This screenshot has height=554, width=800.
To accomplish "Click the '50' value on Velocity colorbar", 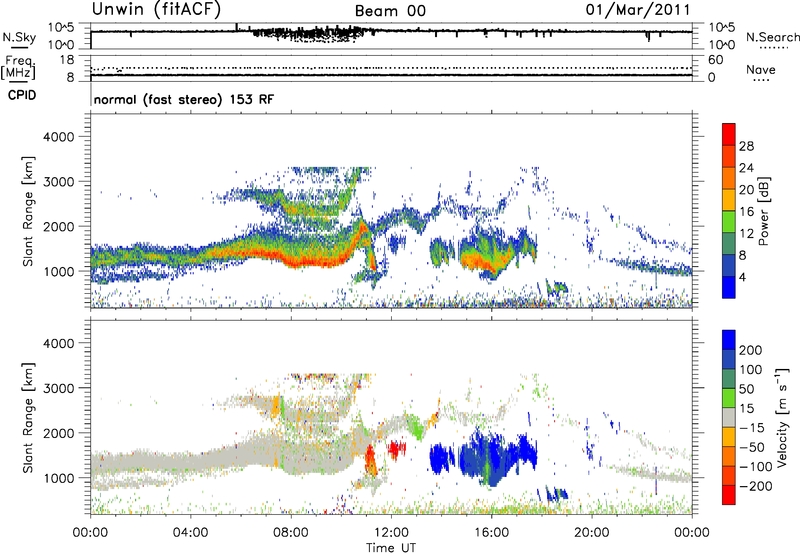I will (x=746, y=389).
